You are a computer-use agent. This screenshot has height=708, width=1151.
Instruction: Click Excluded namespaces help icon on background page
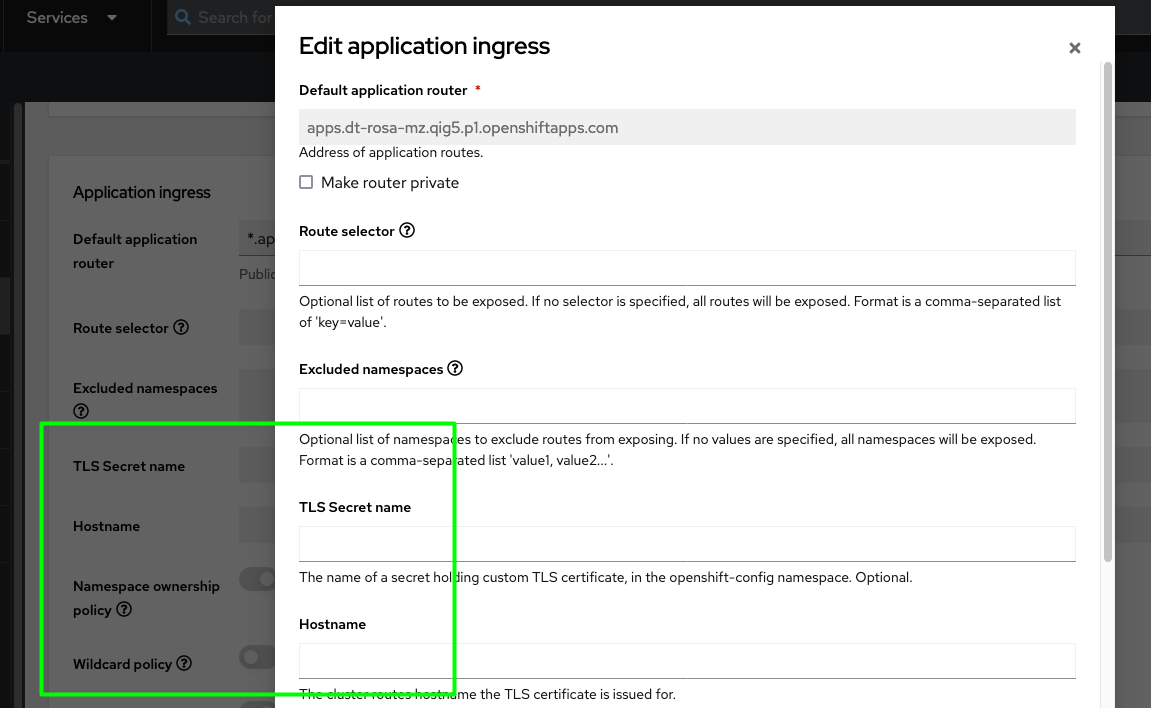pyautogui.click(x=81, y=411)
